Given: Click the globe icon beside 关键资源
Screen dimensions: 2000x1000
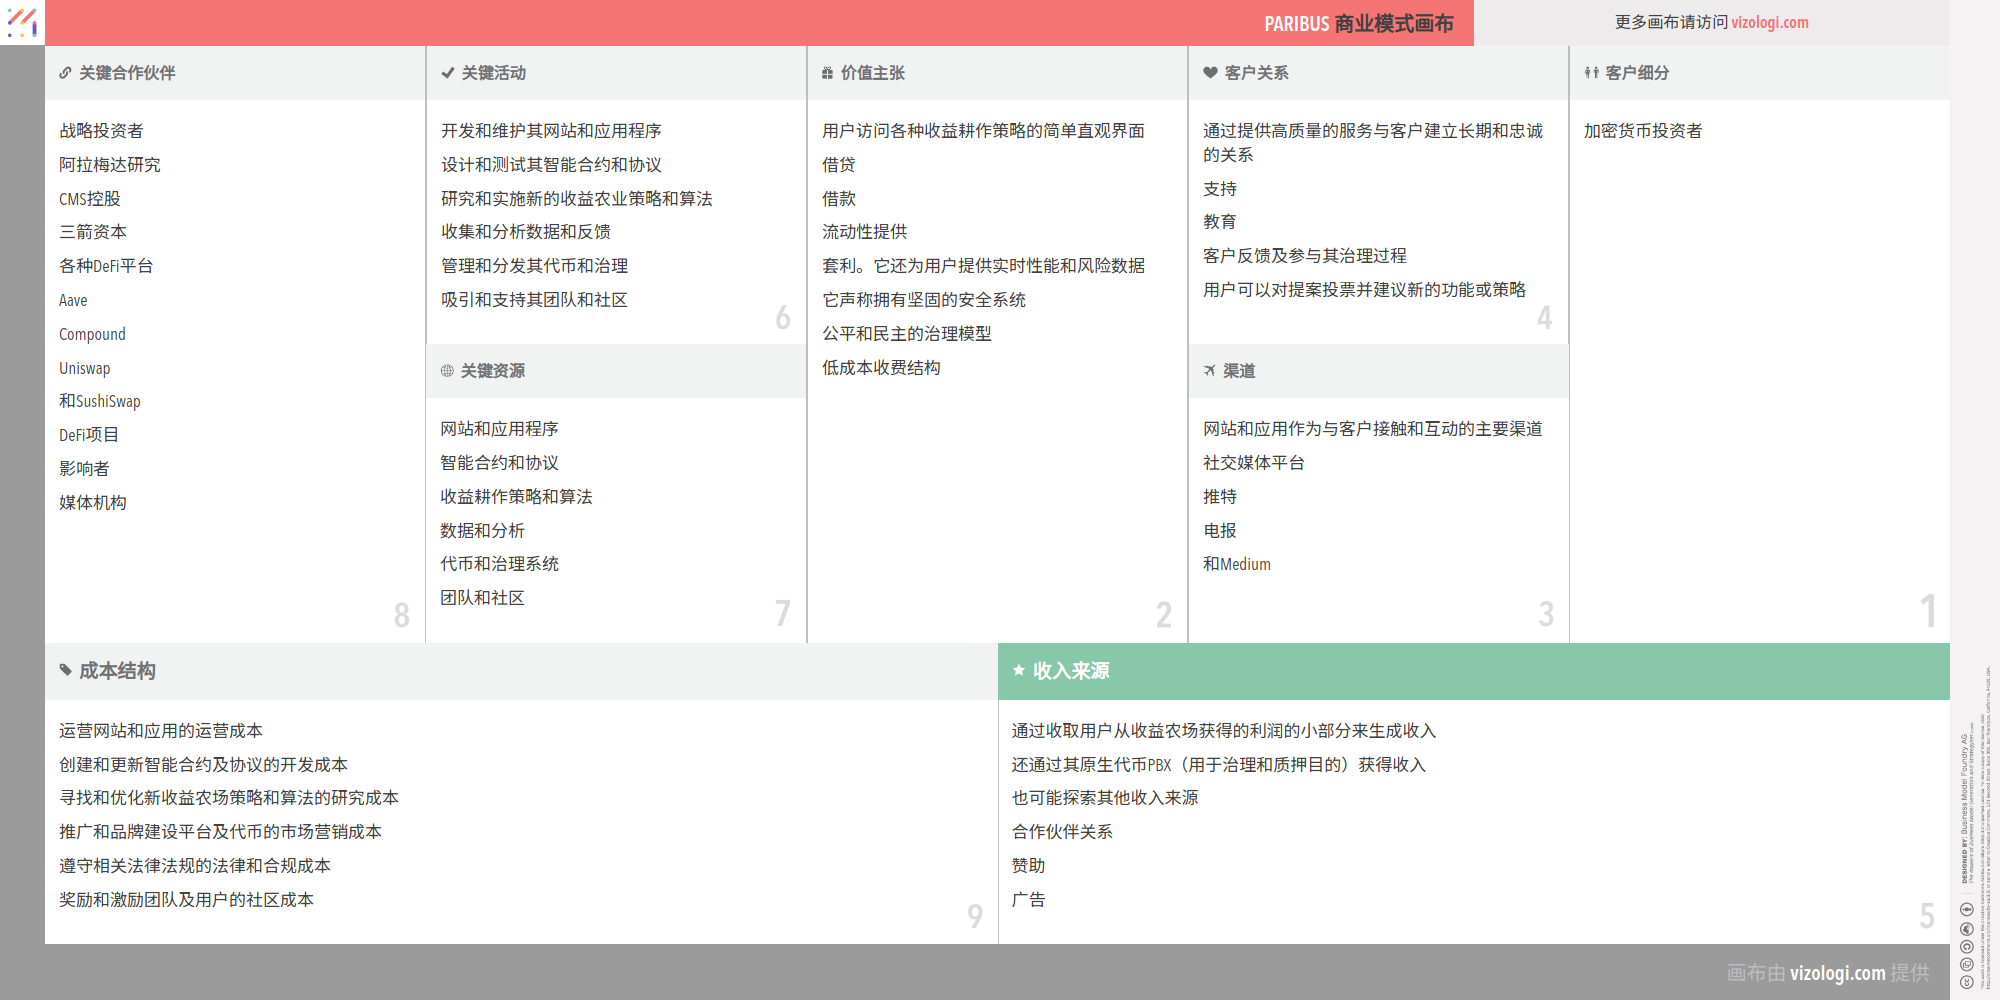Looking at the screenshot, I should click(x=447, y=371).
